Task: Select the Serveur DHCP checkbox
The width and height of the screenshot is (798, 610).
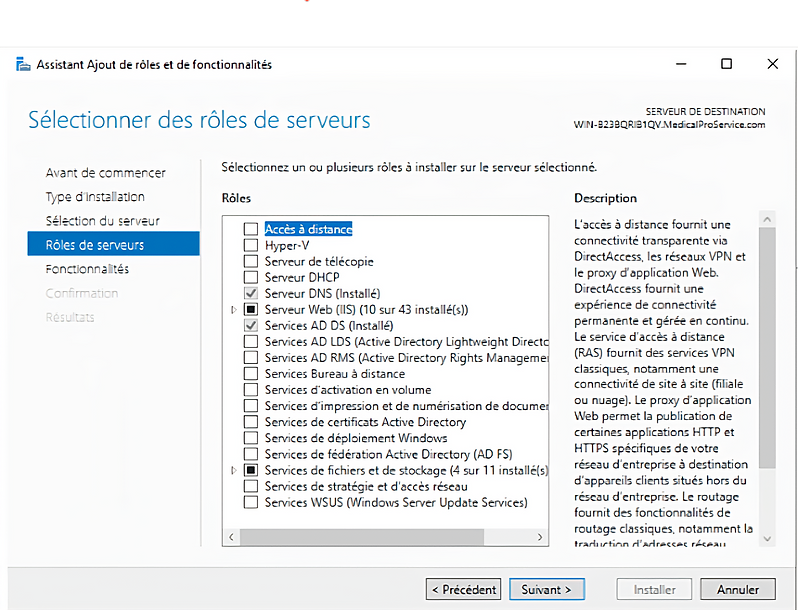Action: pyautogui.click(x=250, y=277)
